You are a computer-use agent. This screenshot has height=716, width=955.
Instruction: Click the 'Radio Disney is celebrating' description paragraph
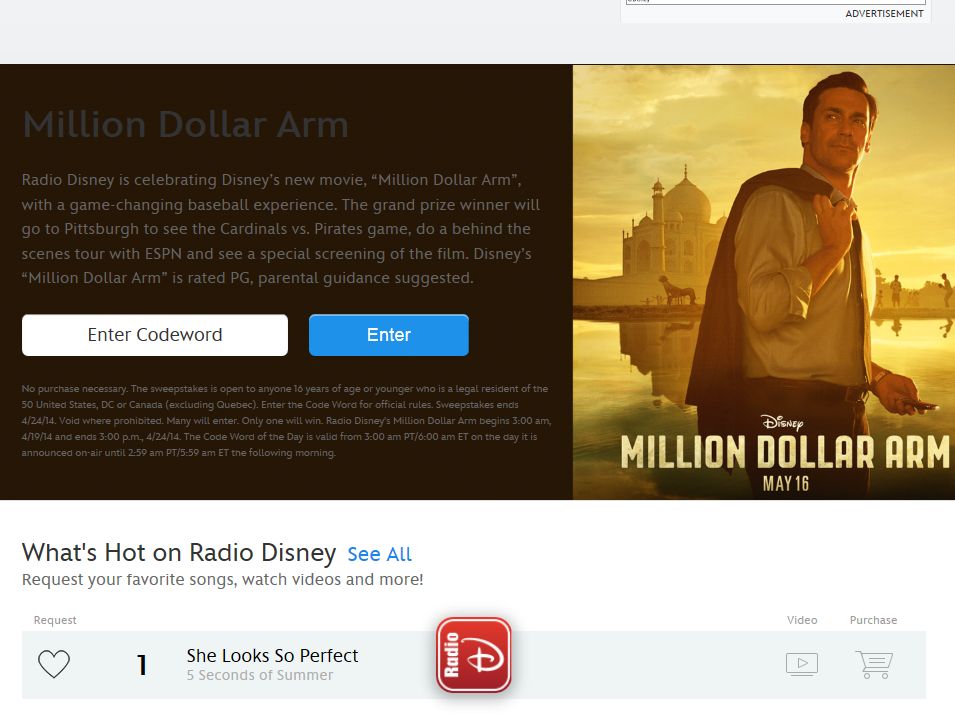[x=281, y=229]
